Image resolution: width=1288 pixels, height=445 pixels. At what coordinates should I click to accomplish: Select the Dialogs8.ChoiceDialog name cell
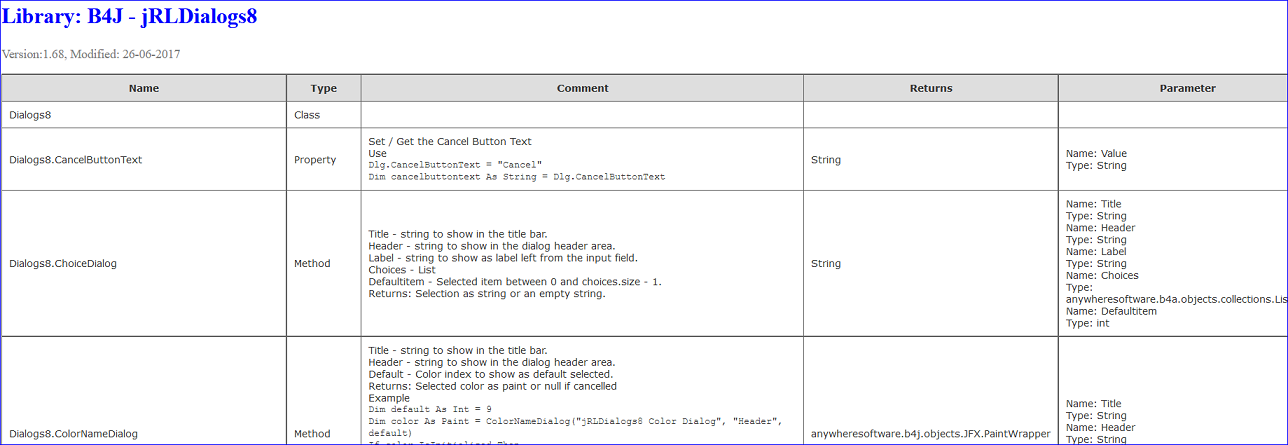144,264
